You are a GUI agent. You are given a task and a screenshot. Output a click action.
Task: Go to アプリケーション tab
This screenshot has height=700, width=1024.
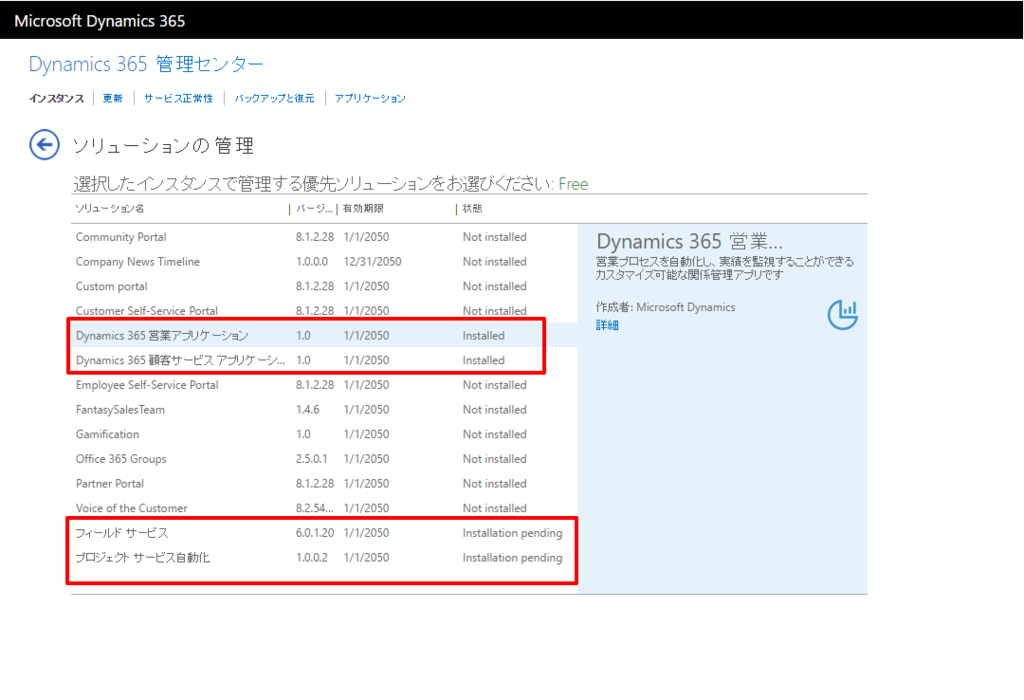(x=370, y=99)
